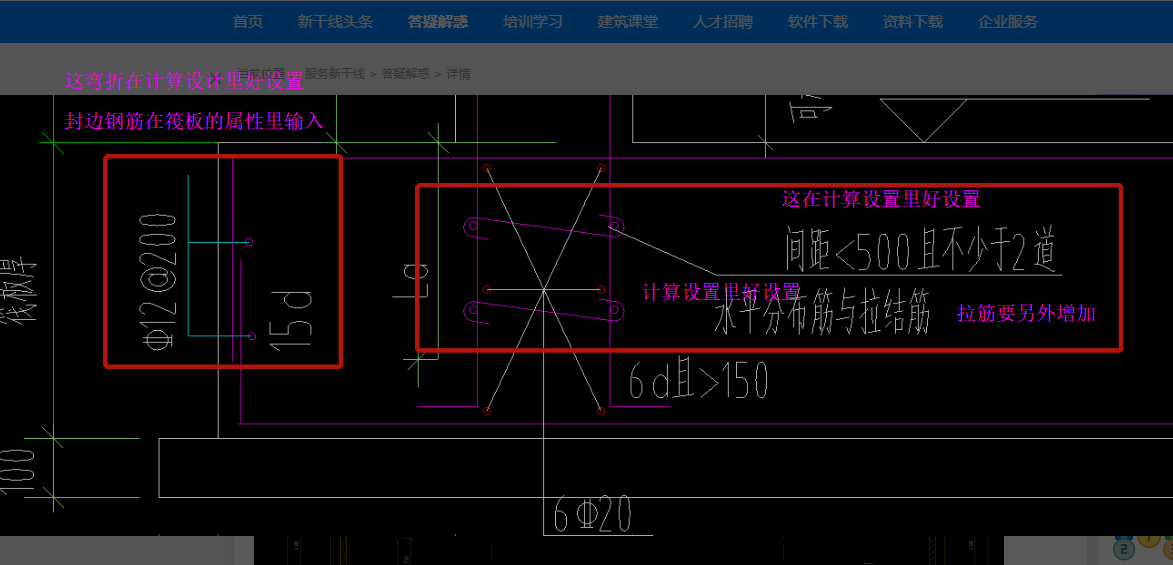1173x565 pixels.
Task: Open the 首页 navigation item
Action: pyautogui.click(x=248, y=22)
